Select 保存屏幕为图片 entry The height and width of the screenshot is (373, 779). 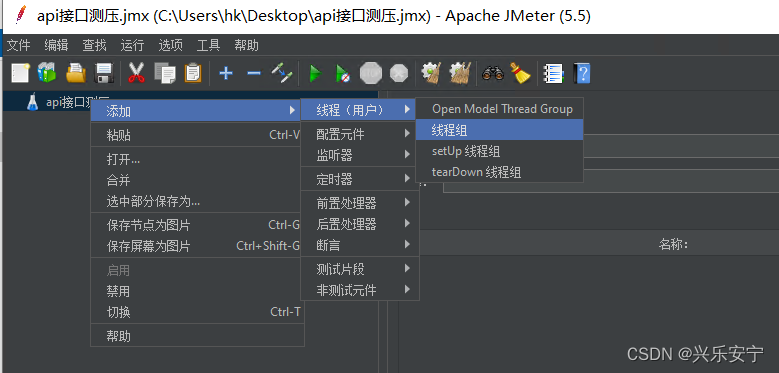pos(197,246)
